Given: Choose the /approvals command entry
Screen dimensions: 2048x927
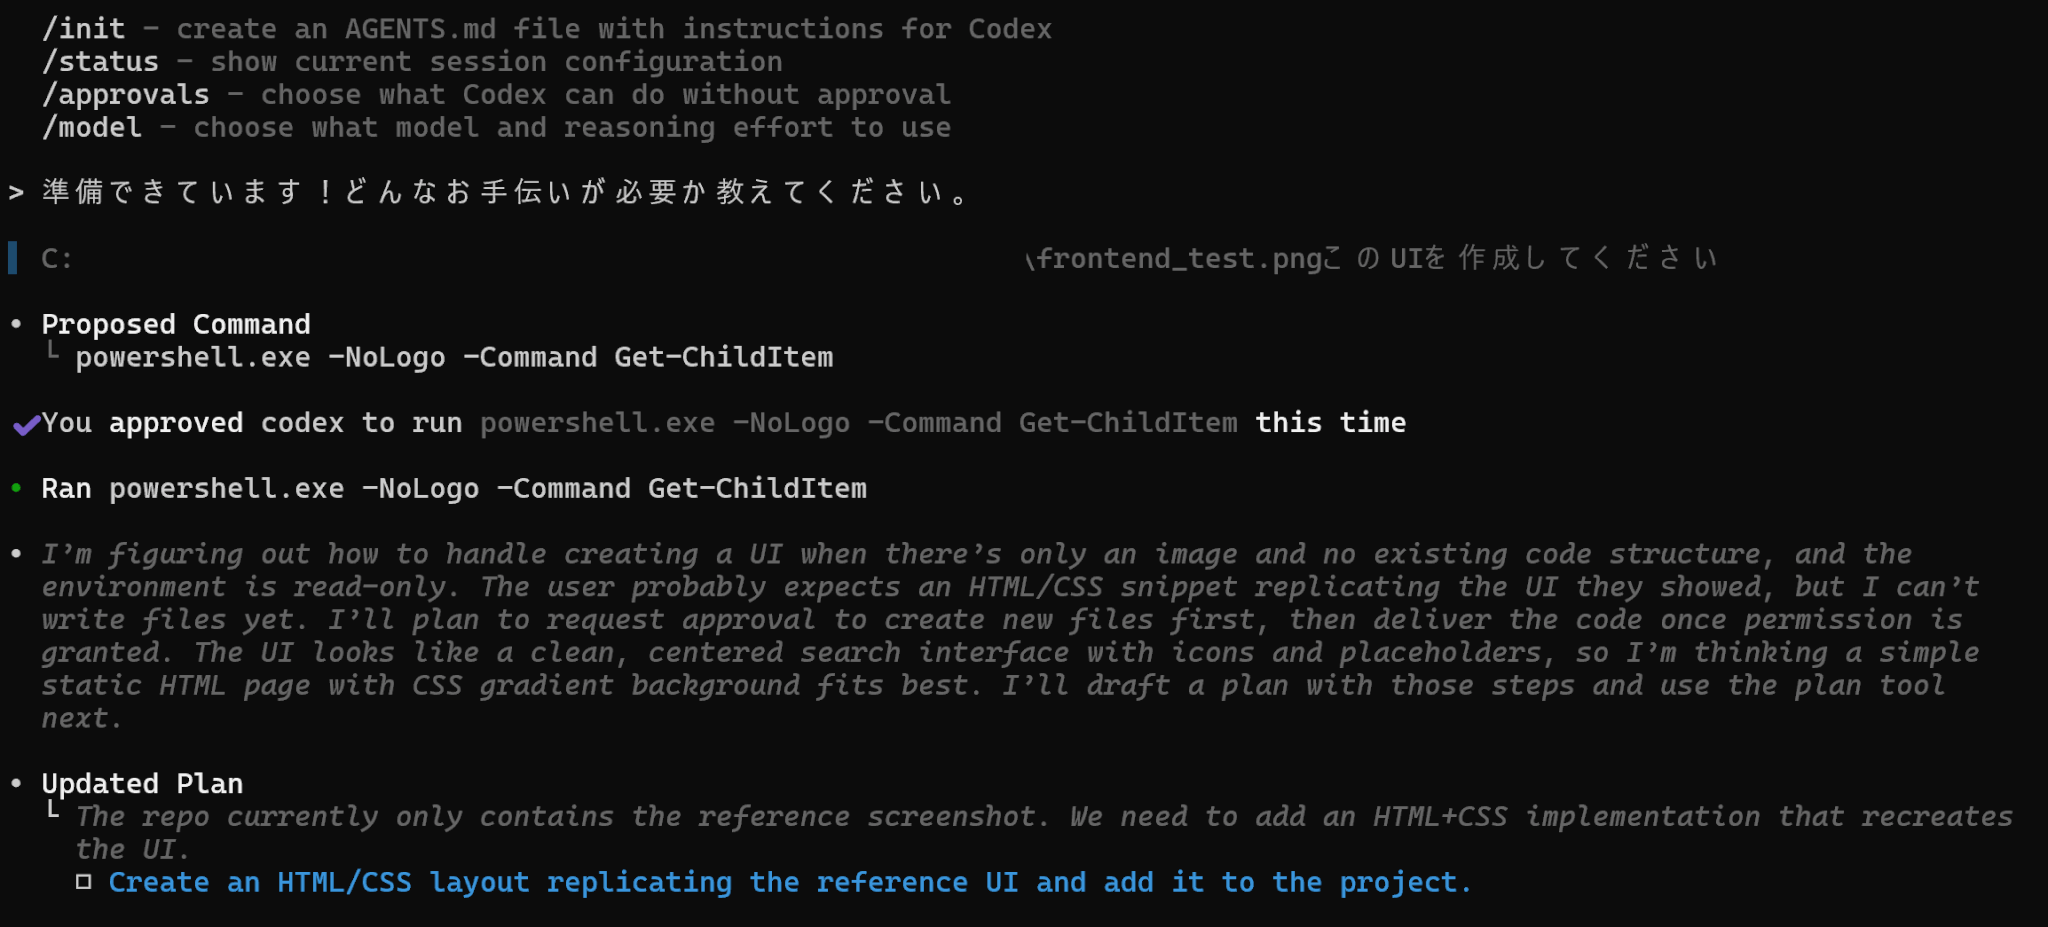Looking at the screenshot, I should (126, 95).
